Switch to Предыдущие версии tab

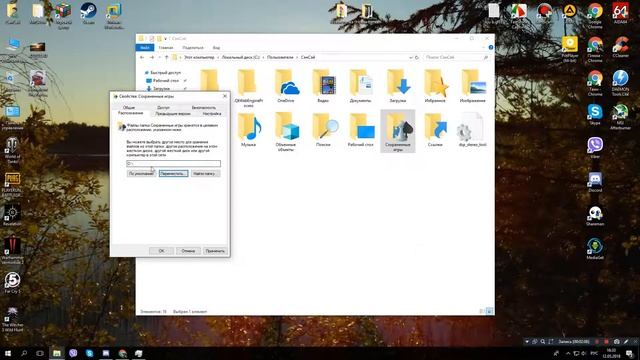[173, 113]
